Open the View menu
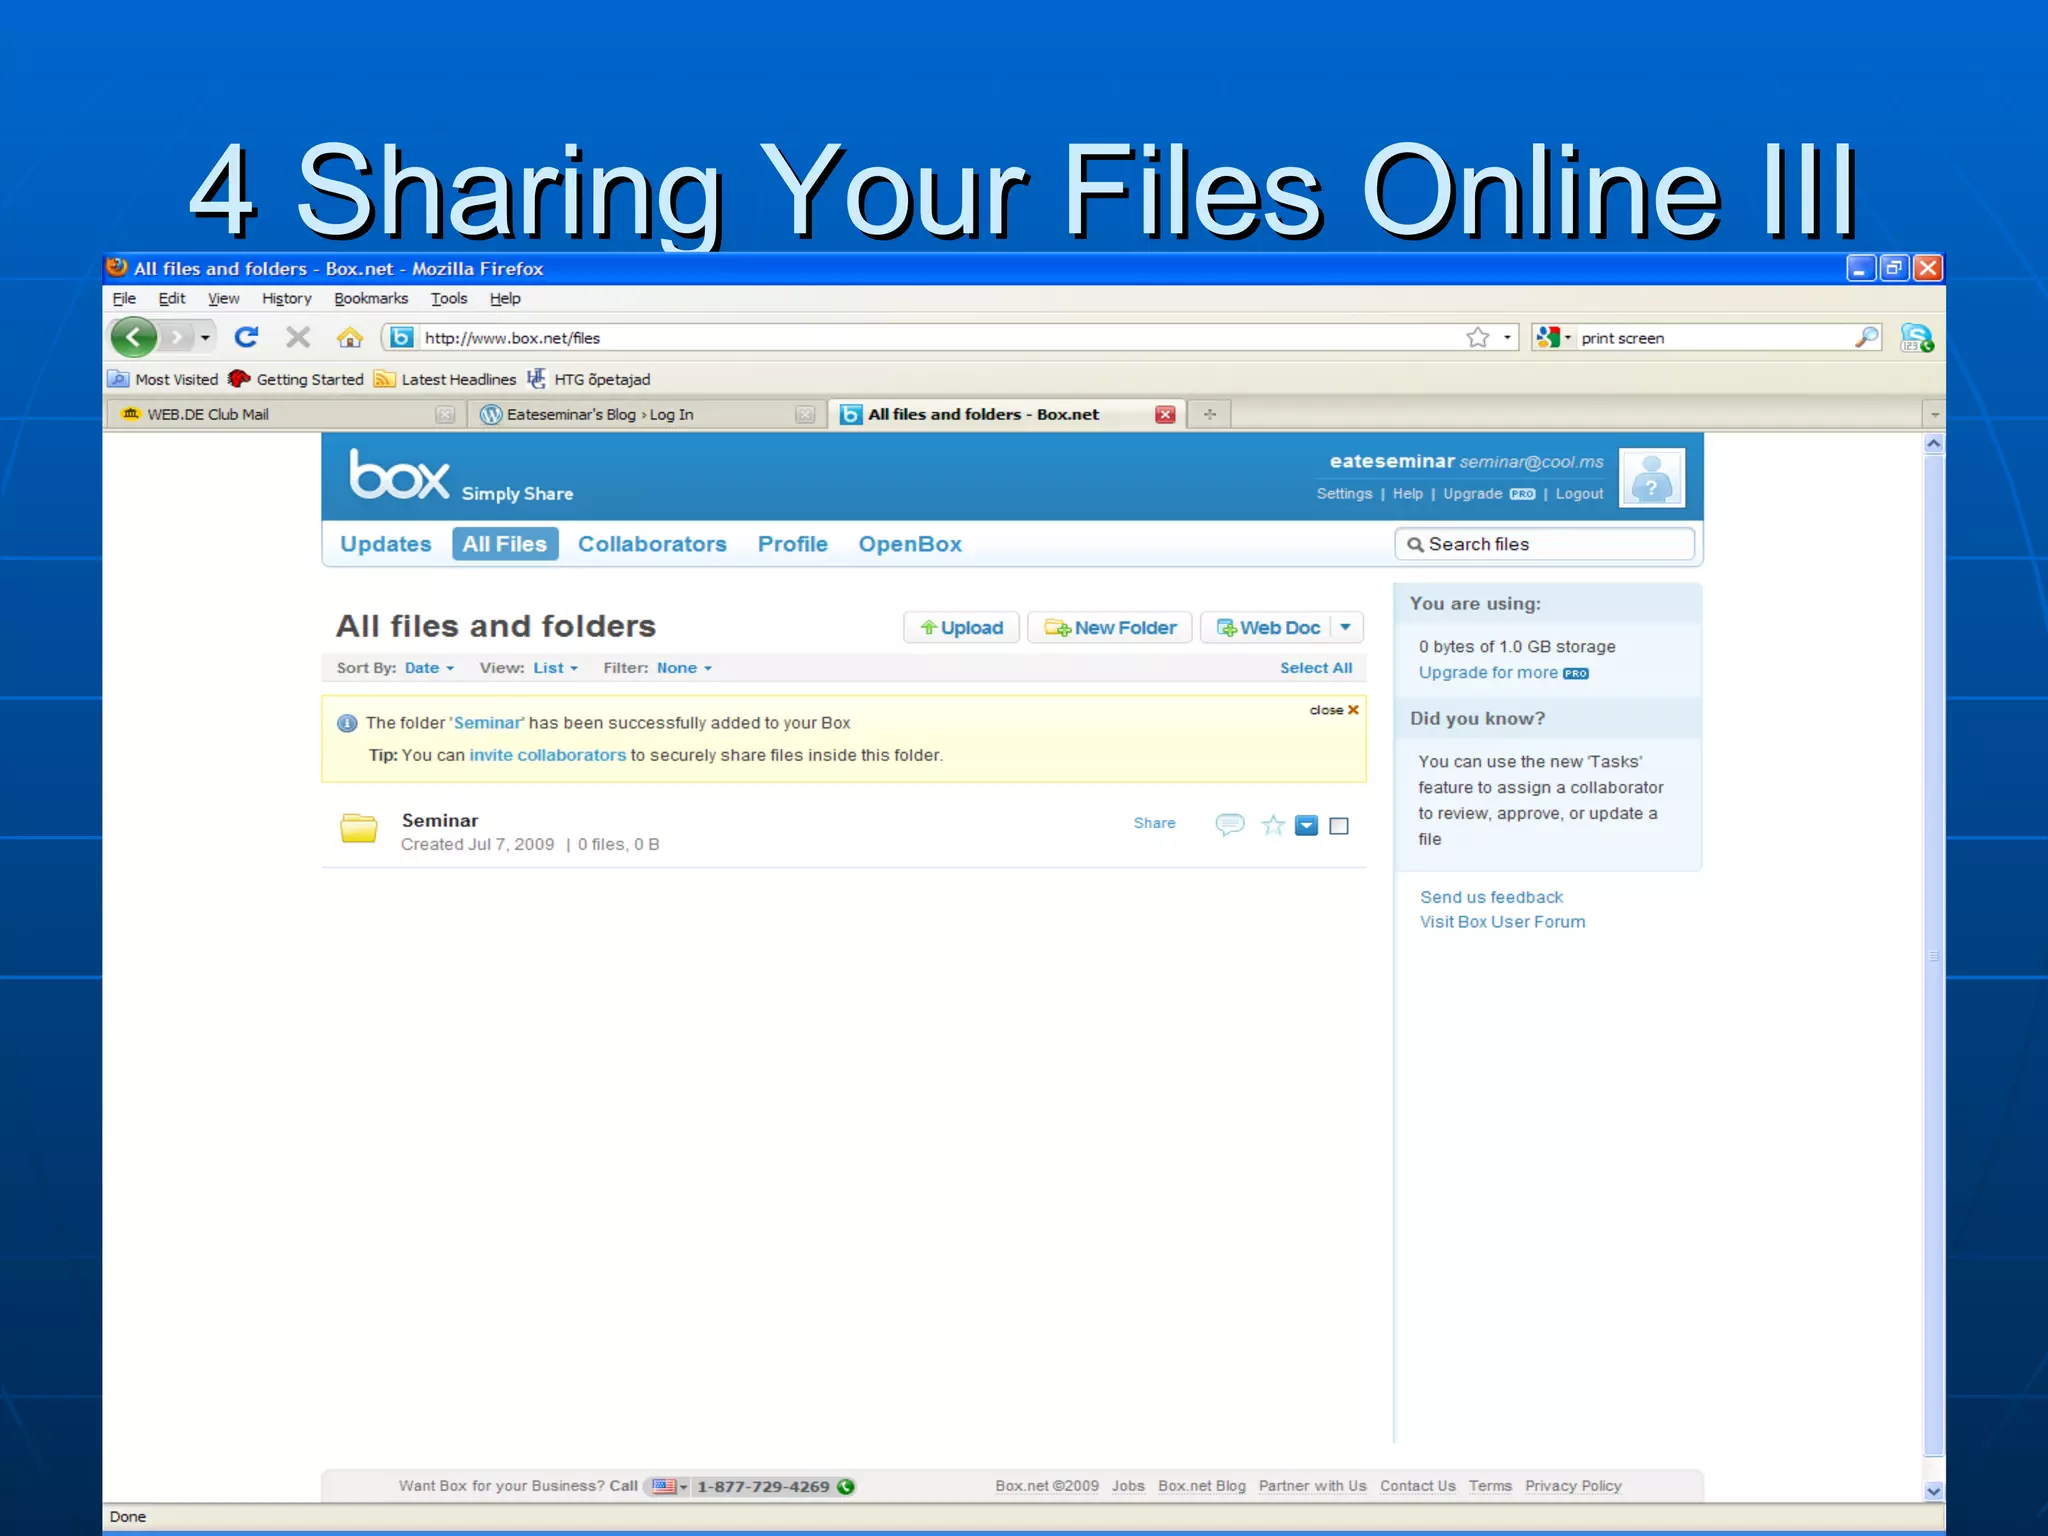This screenshot has height=1536, width=2048. [224, 298]
